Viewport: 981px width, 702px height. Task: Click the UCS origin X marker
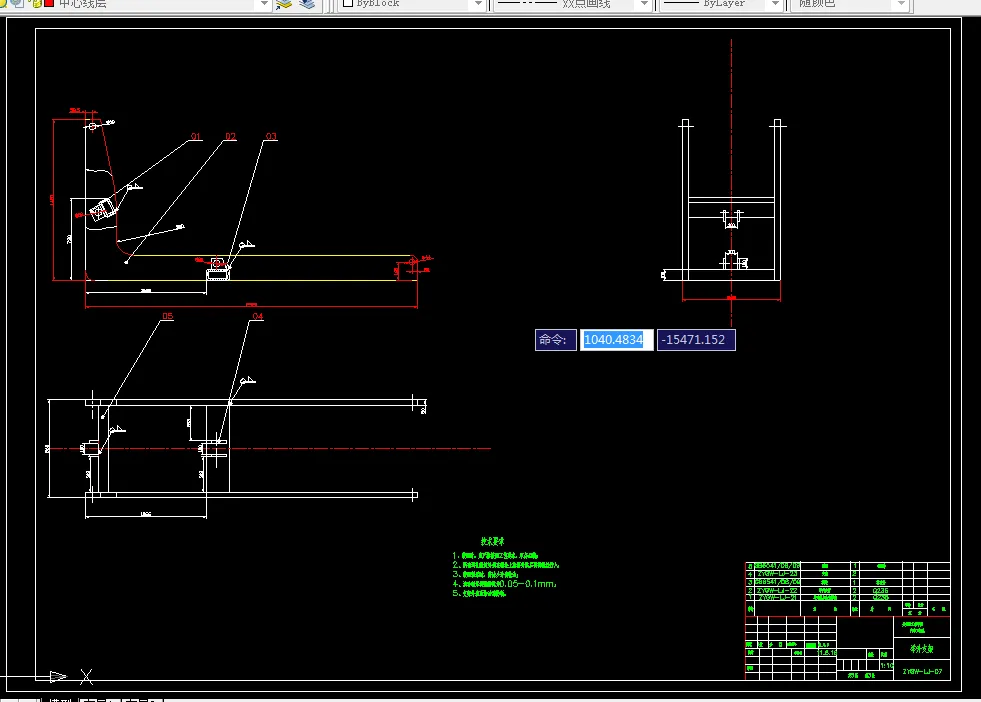tap(86, 676)
